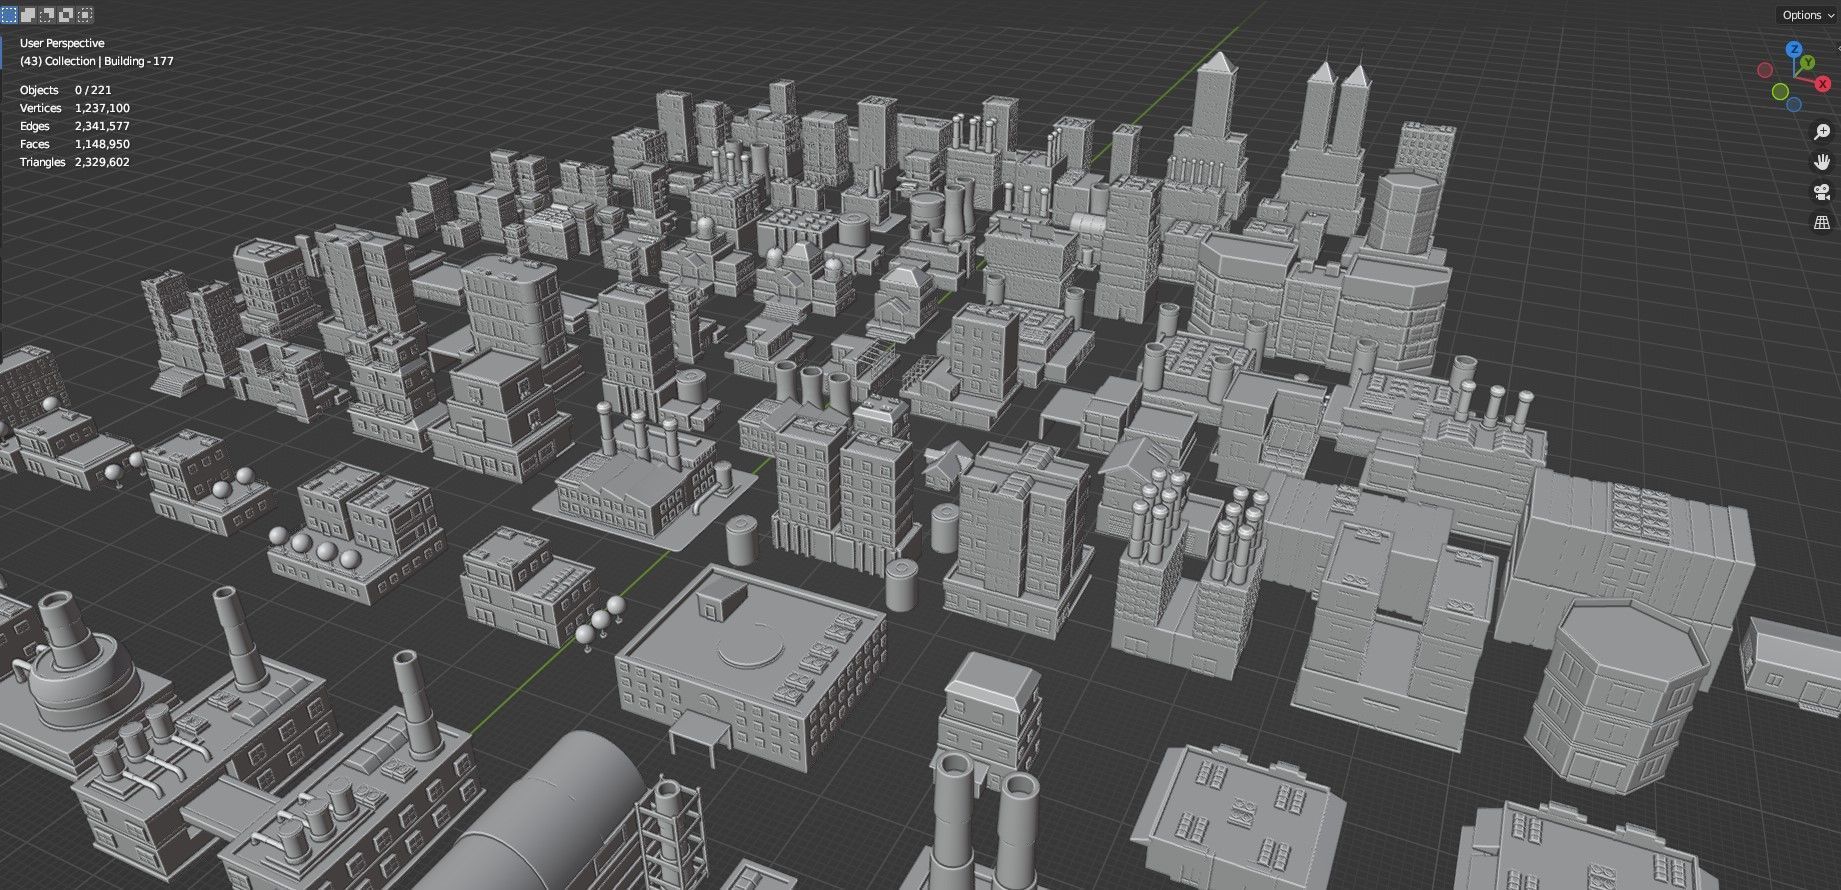Click the Pan view hand icon
This screenshot has height=890, width=1841.
click(x=1822, y=162)
